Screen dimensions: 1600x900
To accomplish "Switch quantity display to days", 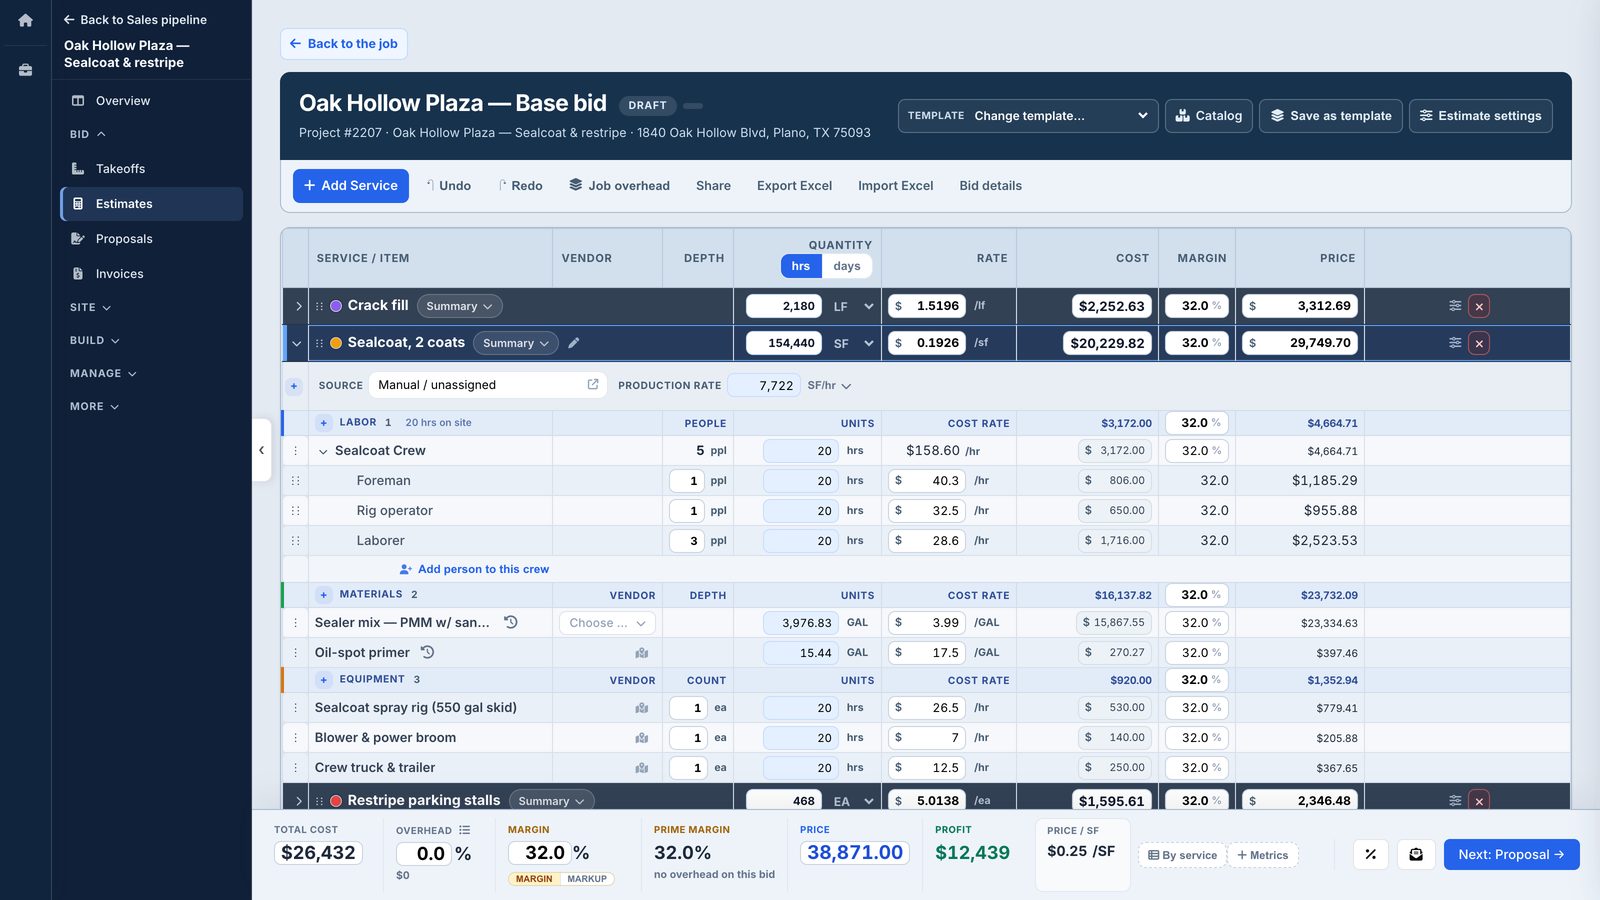I will tap(847, 266).
